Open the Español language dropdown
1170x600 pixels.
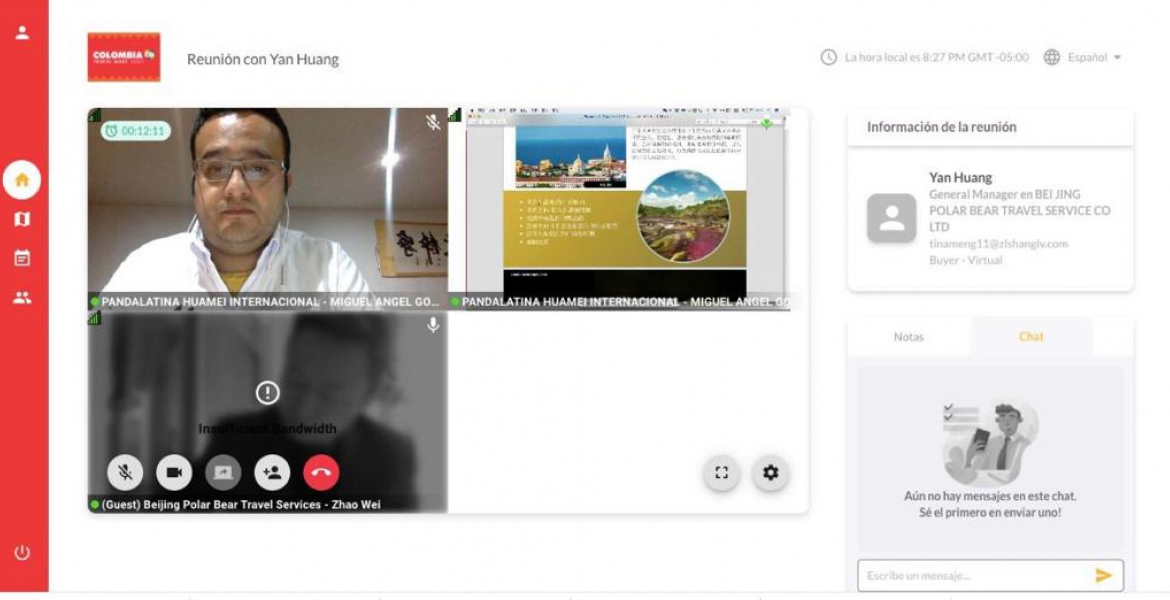1095,57
